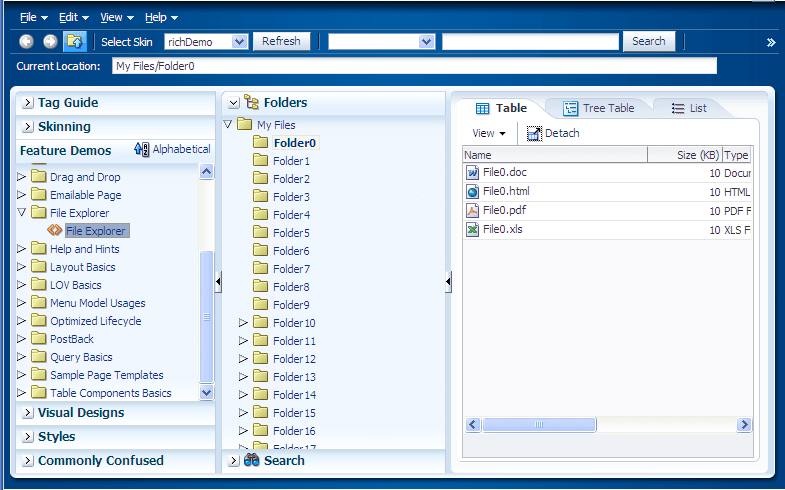Click the search text input field
Screen dimensions: 785x490
point(531,42)
